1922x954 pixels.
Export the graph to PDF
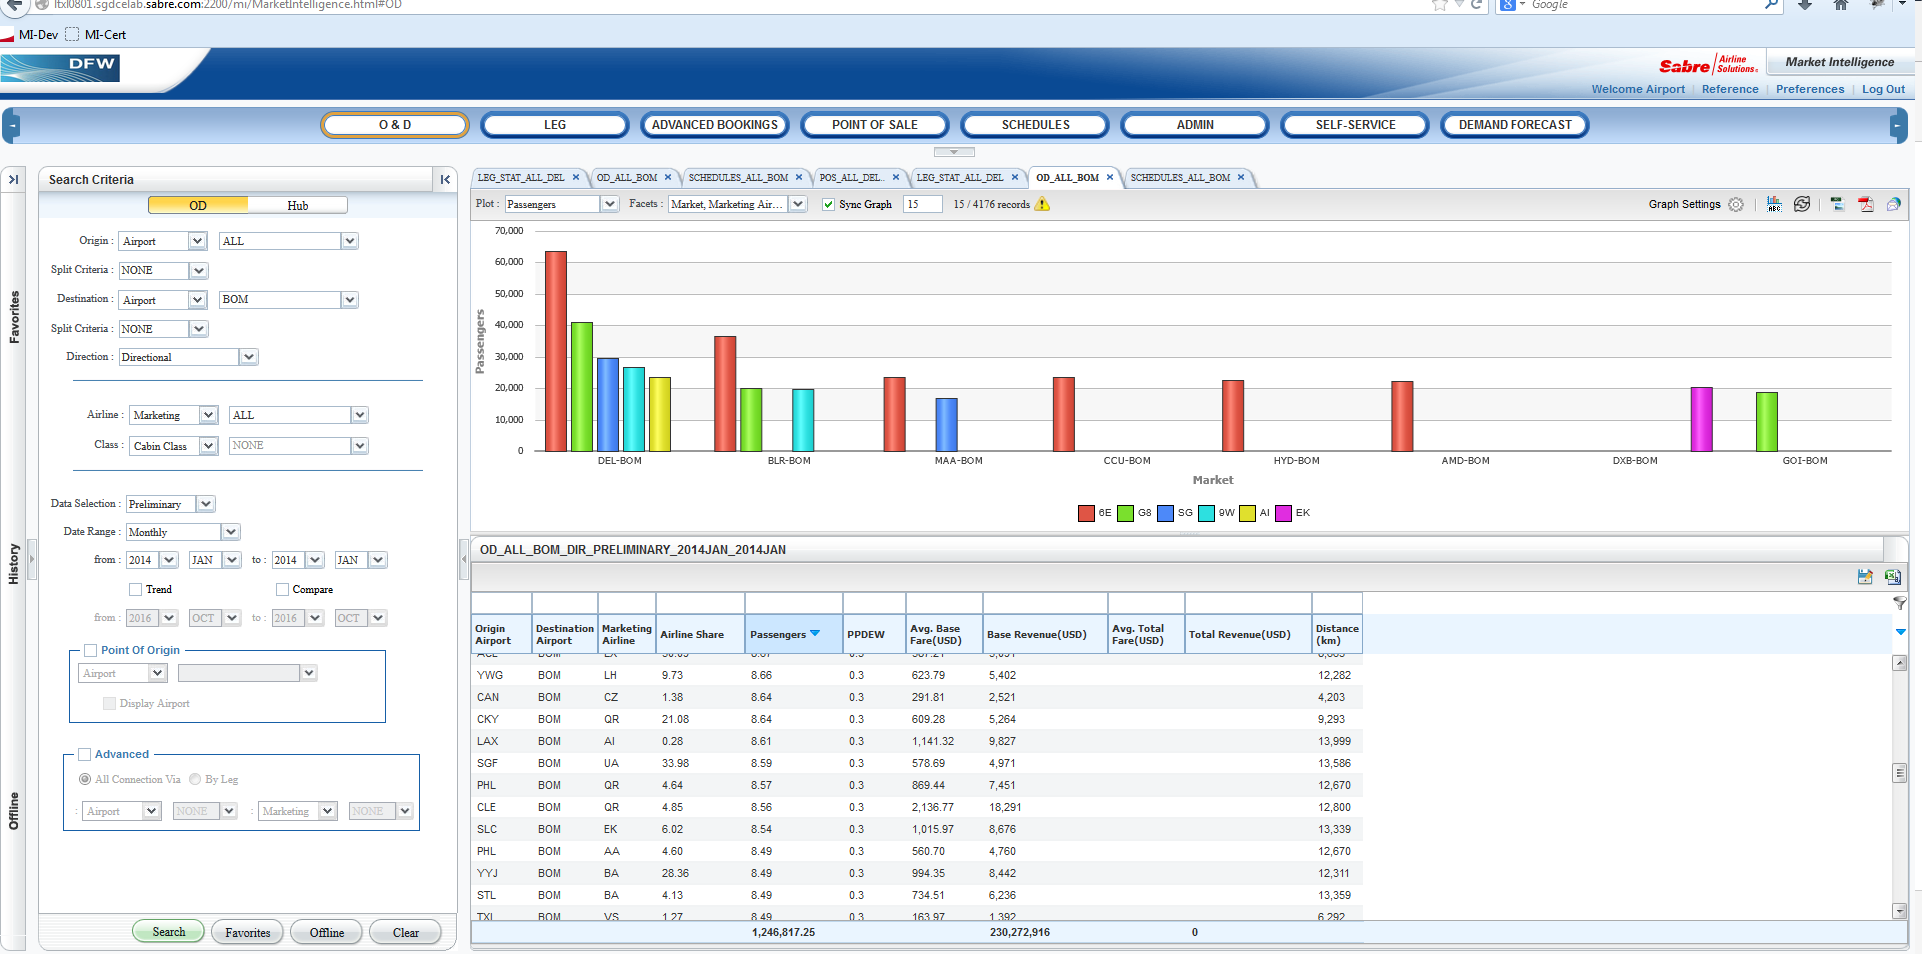tap(1865, 204)
